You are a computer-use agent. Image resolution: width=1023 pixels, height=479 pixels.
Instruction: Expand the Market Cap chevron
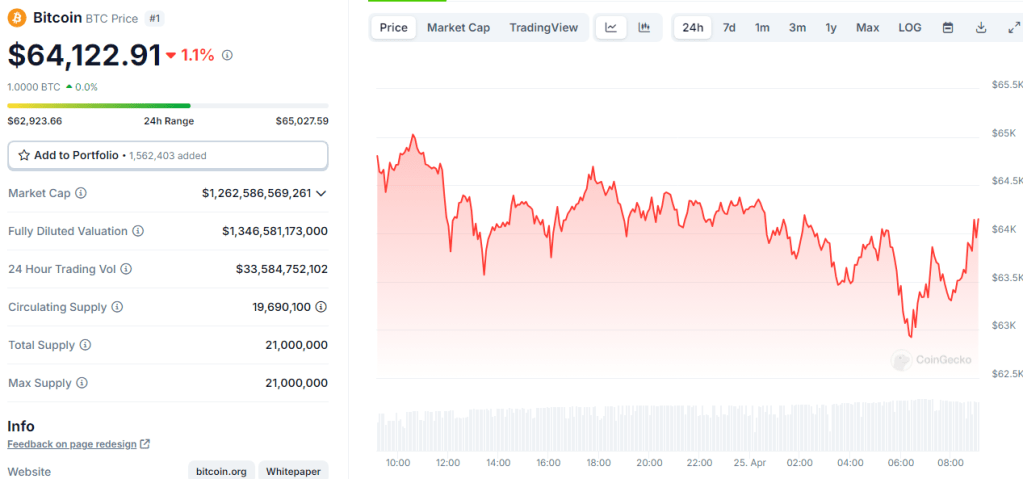(321, 193)
